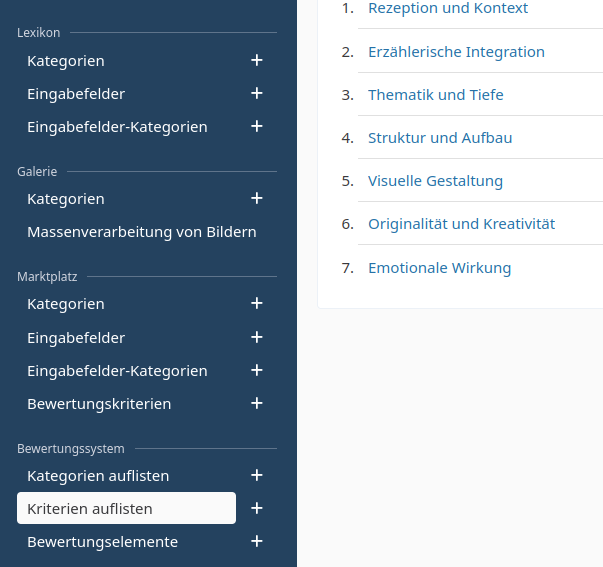Open Originalität und Kreativität criterion
The width and height of the screenshot is (603, 567).
461,224
